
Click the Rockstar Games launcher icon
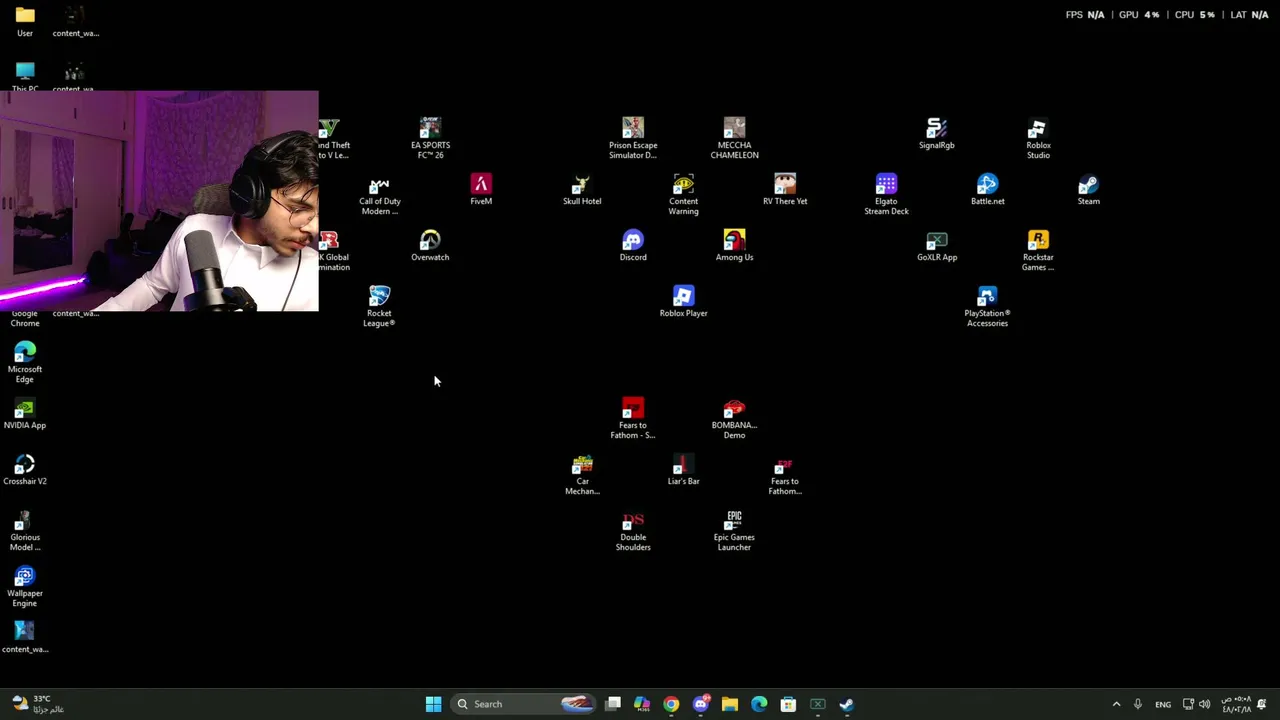click(1038, 250)
